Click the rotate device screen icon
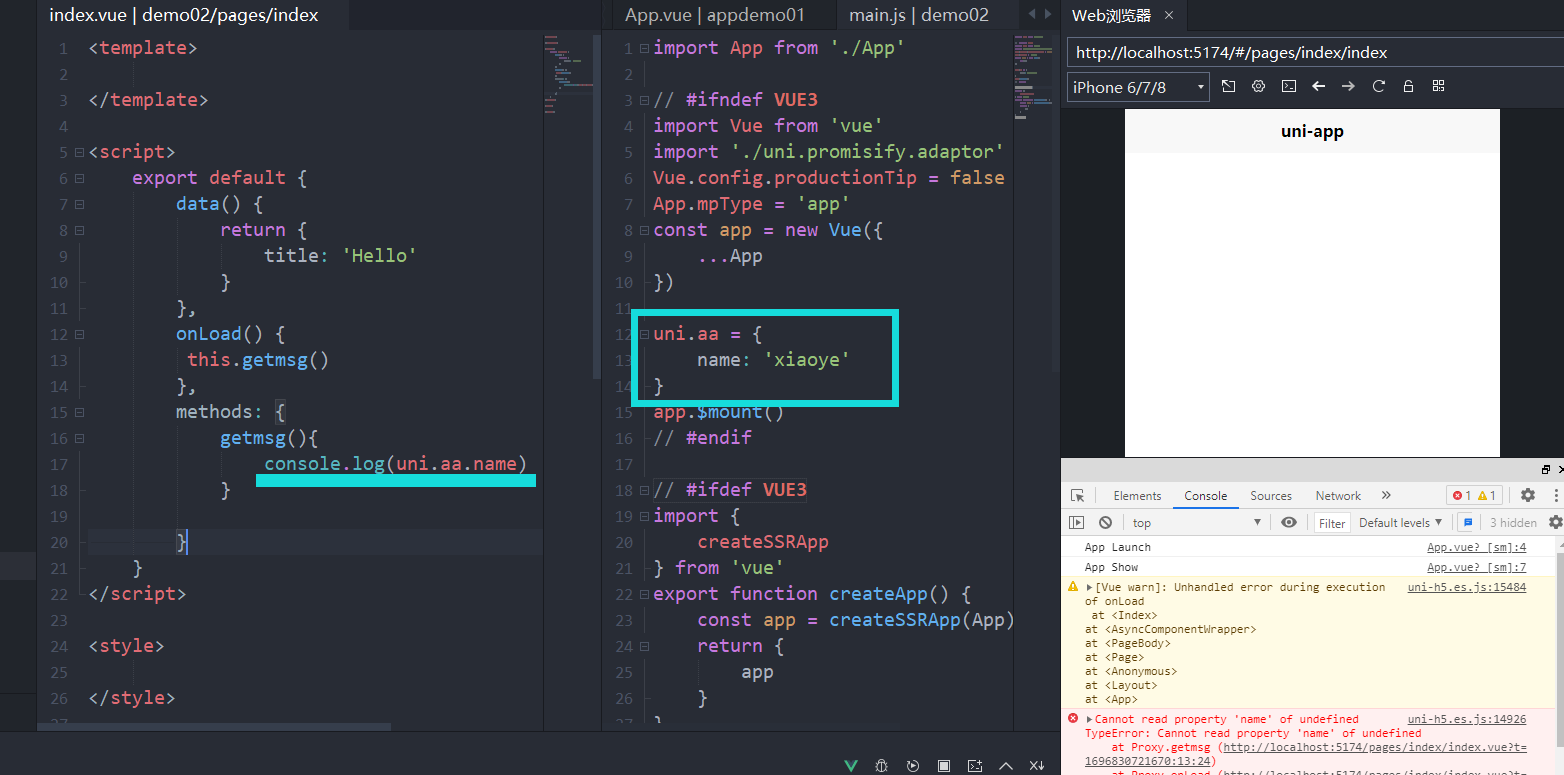The width and height of the screenshot is (1564, 775). 1229,87
